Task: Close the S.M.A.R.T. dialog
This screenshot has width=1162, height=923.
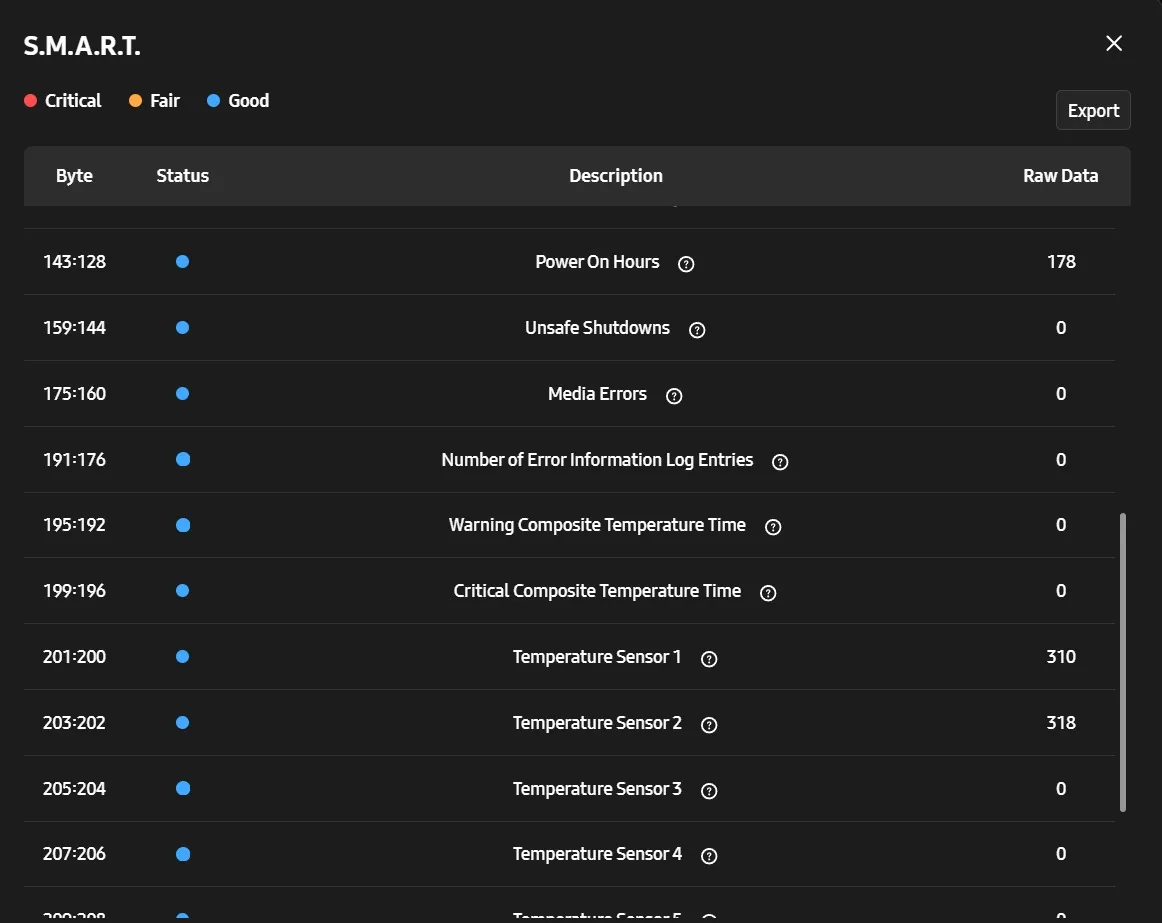Action: [x=1114, y=43]
